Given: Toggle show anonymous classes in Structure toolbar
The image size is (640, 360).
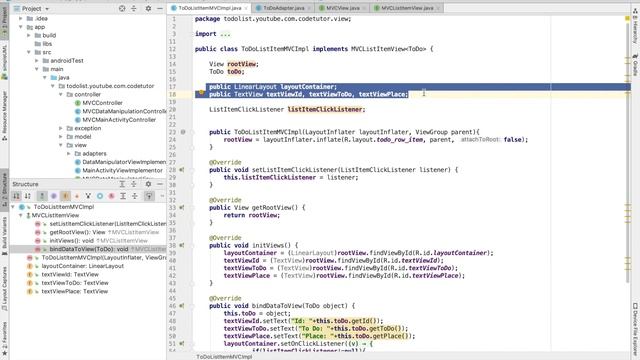Looking at the screenshot, I should coord(100,196).
